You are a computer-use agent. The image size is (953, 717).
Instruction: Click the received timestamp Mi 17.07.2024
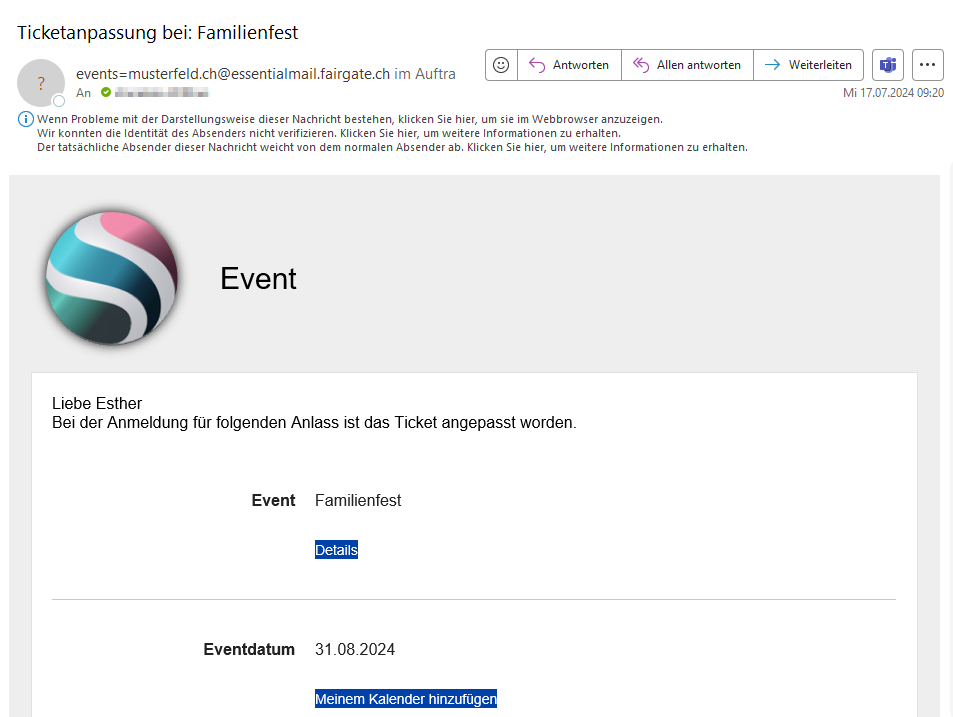click(893, 92)
